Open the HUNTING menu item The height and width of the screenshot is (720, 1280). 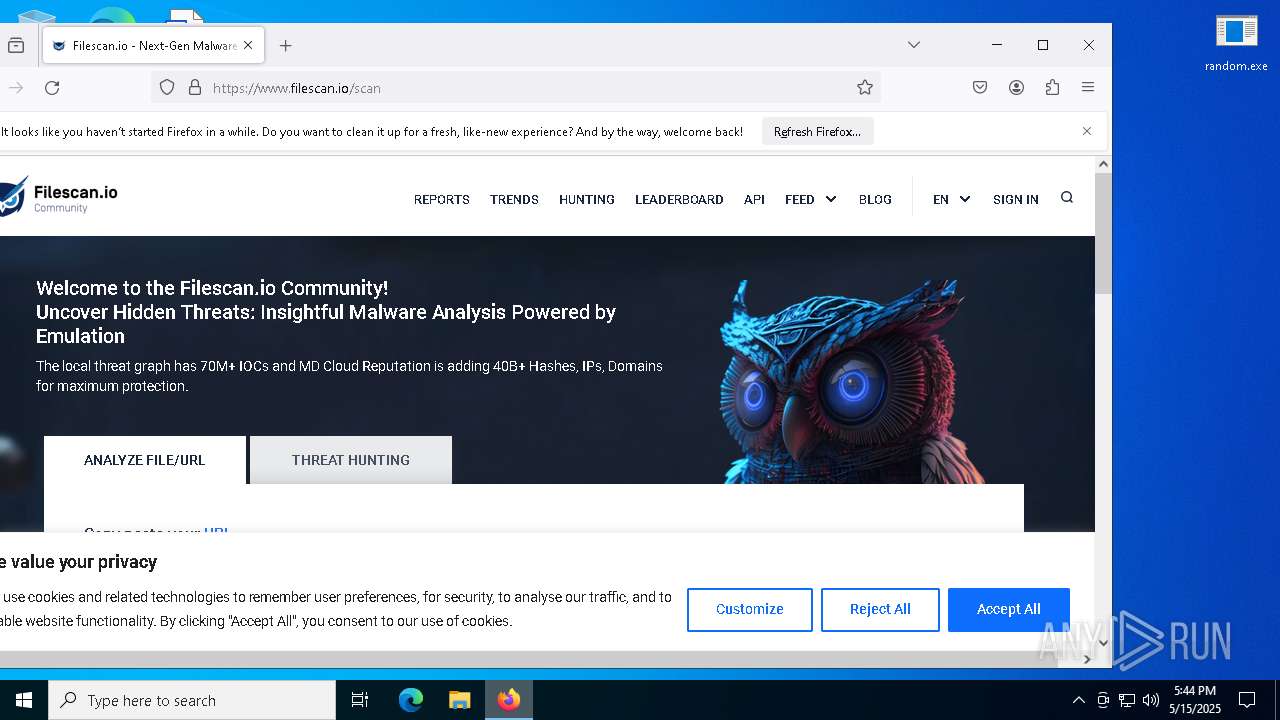[x=587, y=199]
